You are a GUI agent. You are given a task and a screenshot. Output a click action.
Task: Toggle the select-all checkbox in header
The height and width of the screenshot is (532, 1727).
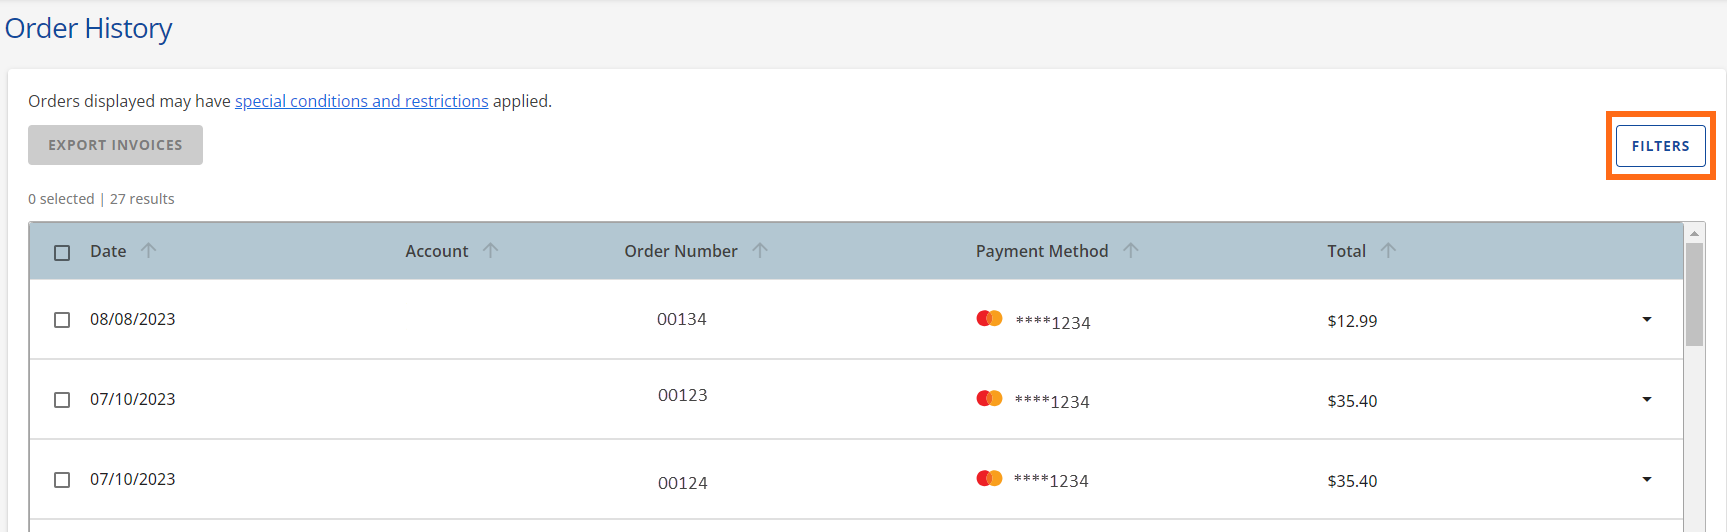(x=62, y=253)
